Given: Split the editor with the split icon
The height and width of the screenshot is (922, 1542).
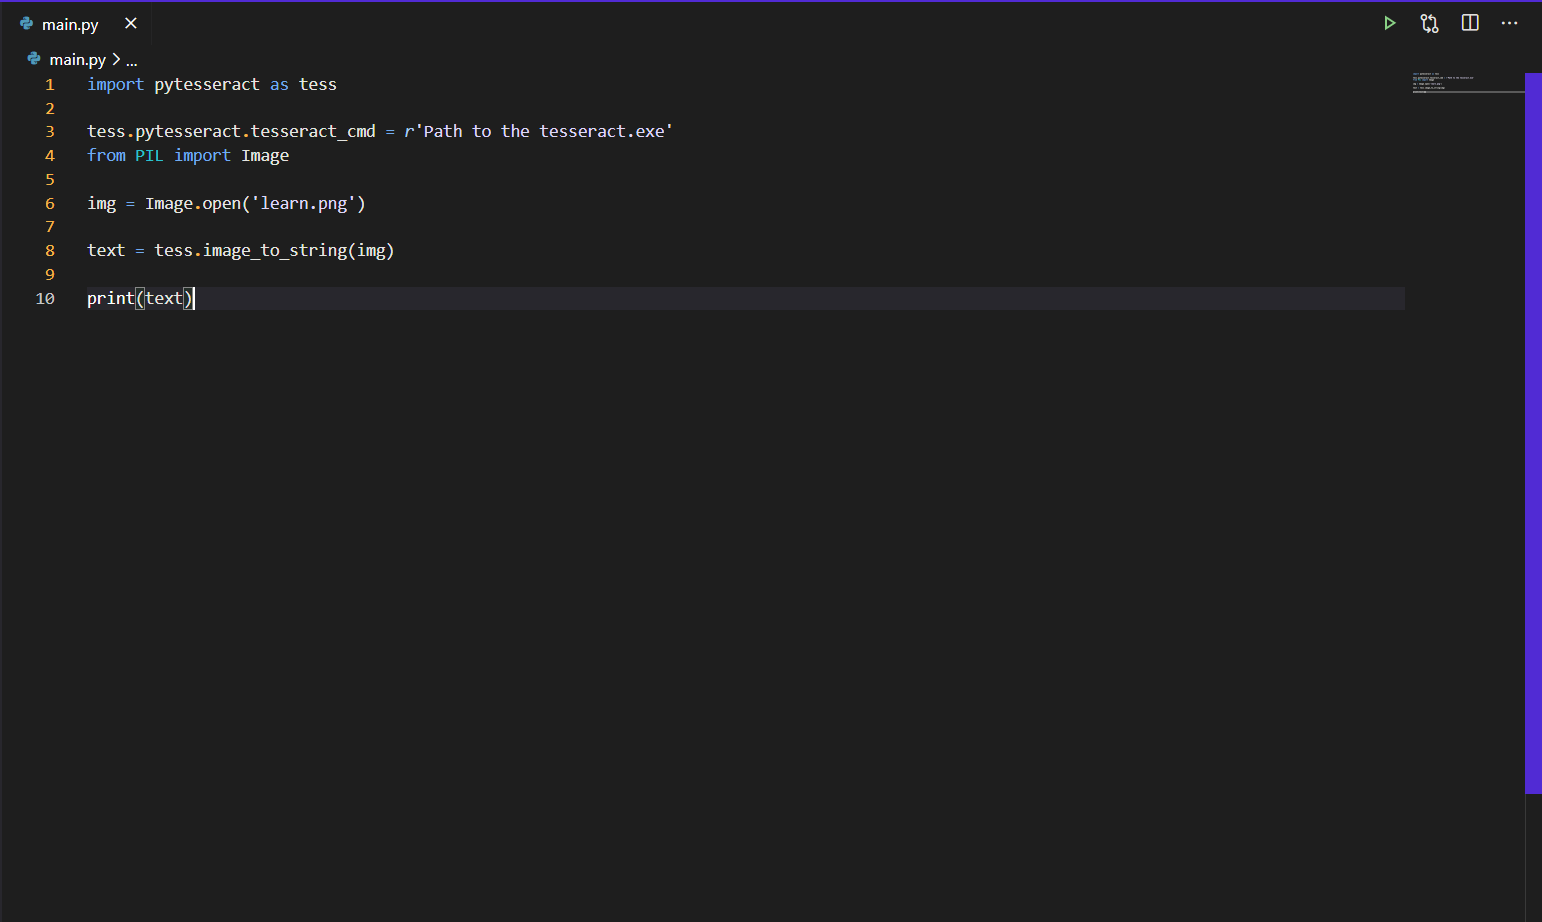Looking at the screenshot, I should pos(1470,23).
